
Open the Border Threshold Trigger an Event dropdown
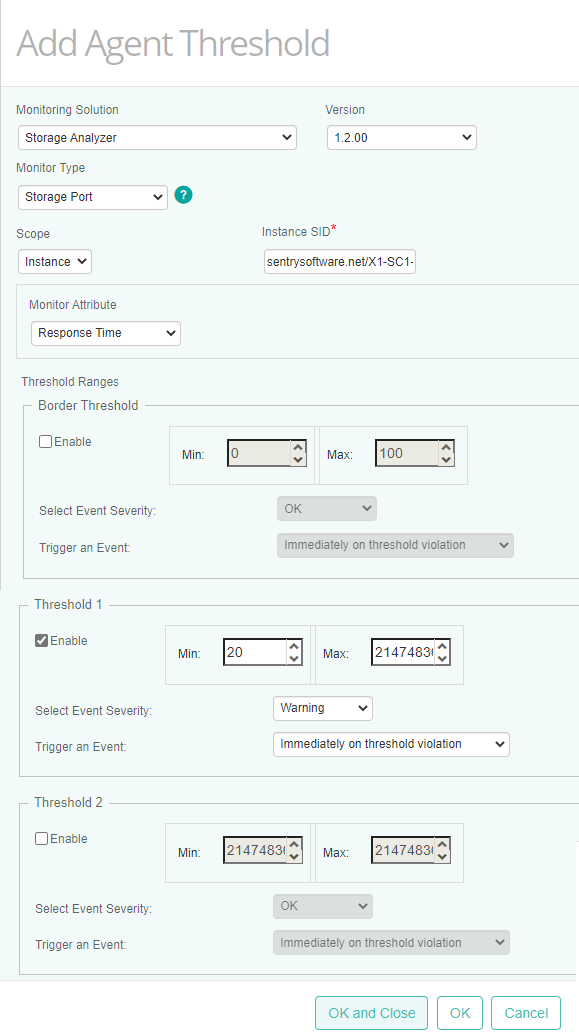[x=395, y=545]
